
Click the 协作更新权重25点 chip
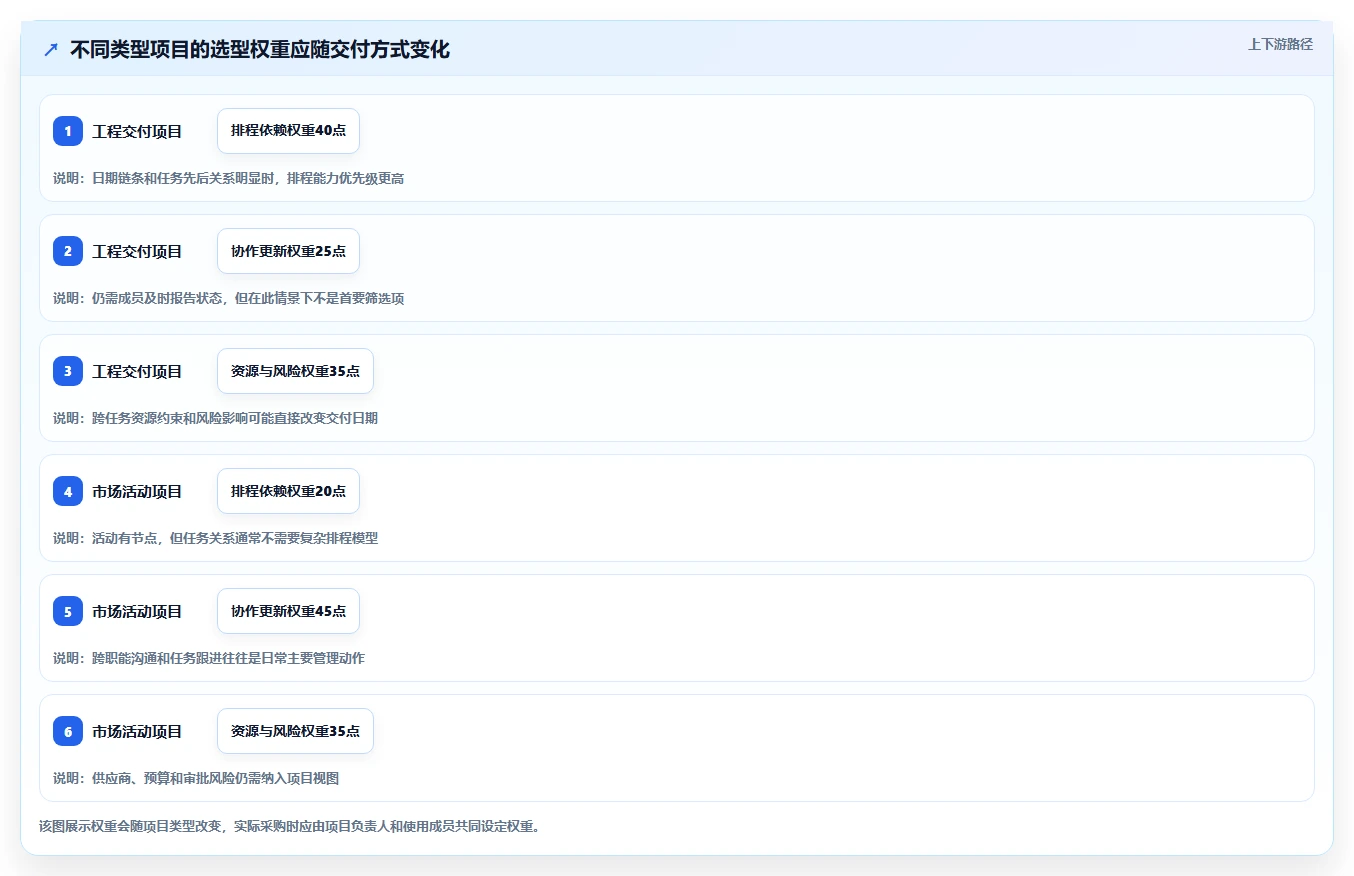(x=288, y=251)
